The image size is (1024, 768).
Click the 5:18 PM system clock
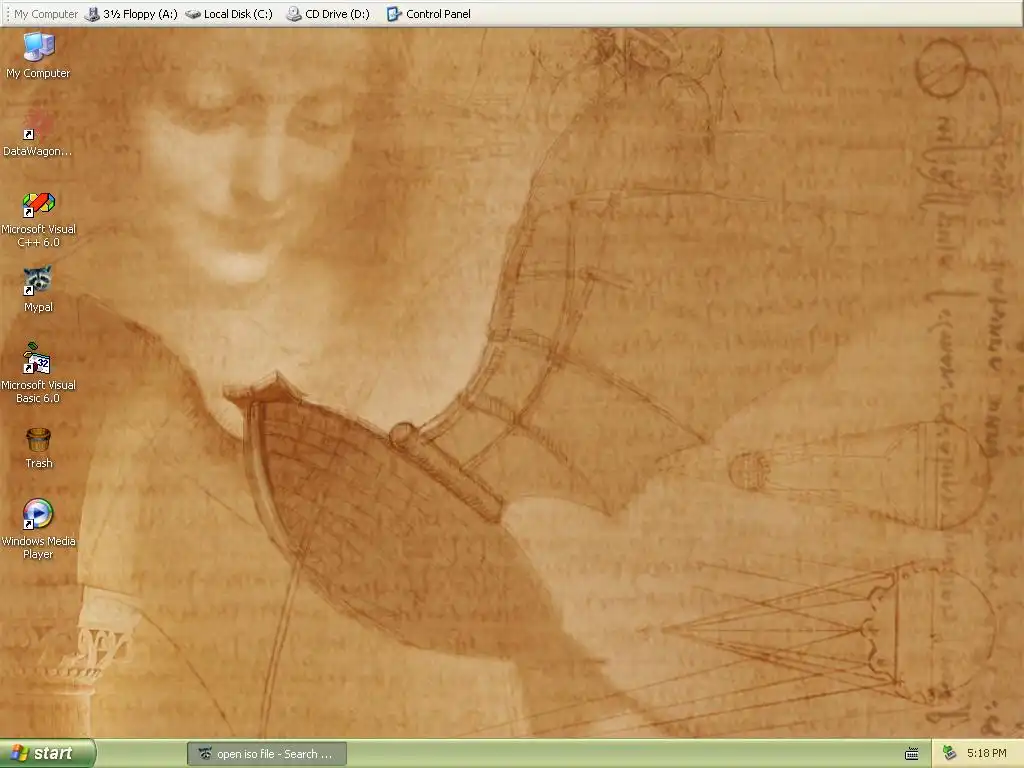click(986, 753)
